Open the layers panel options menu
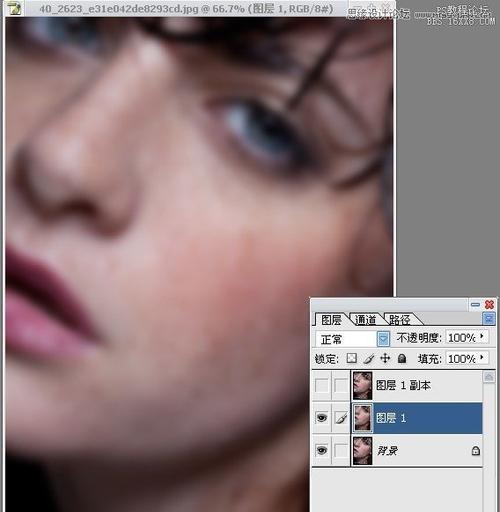 click(489, 319)
